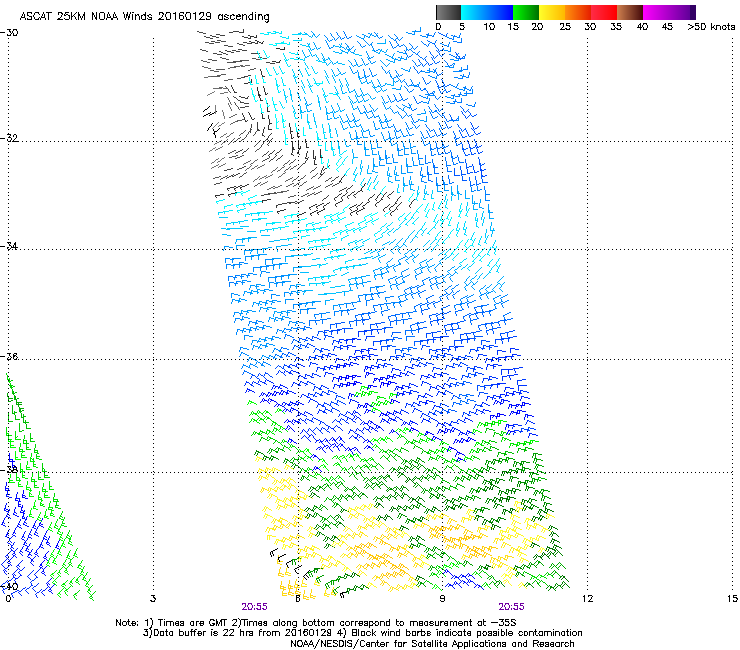Click the gray 0-5 knots legend swatch

coord(448,12)
